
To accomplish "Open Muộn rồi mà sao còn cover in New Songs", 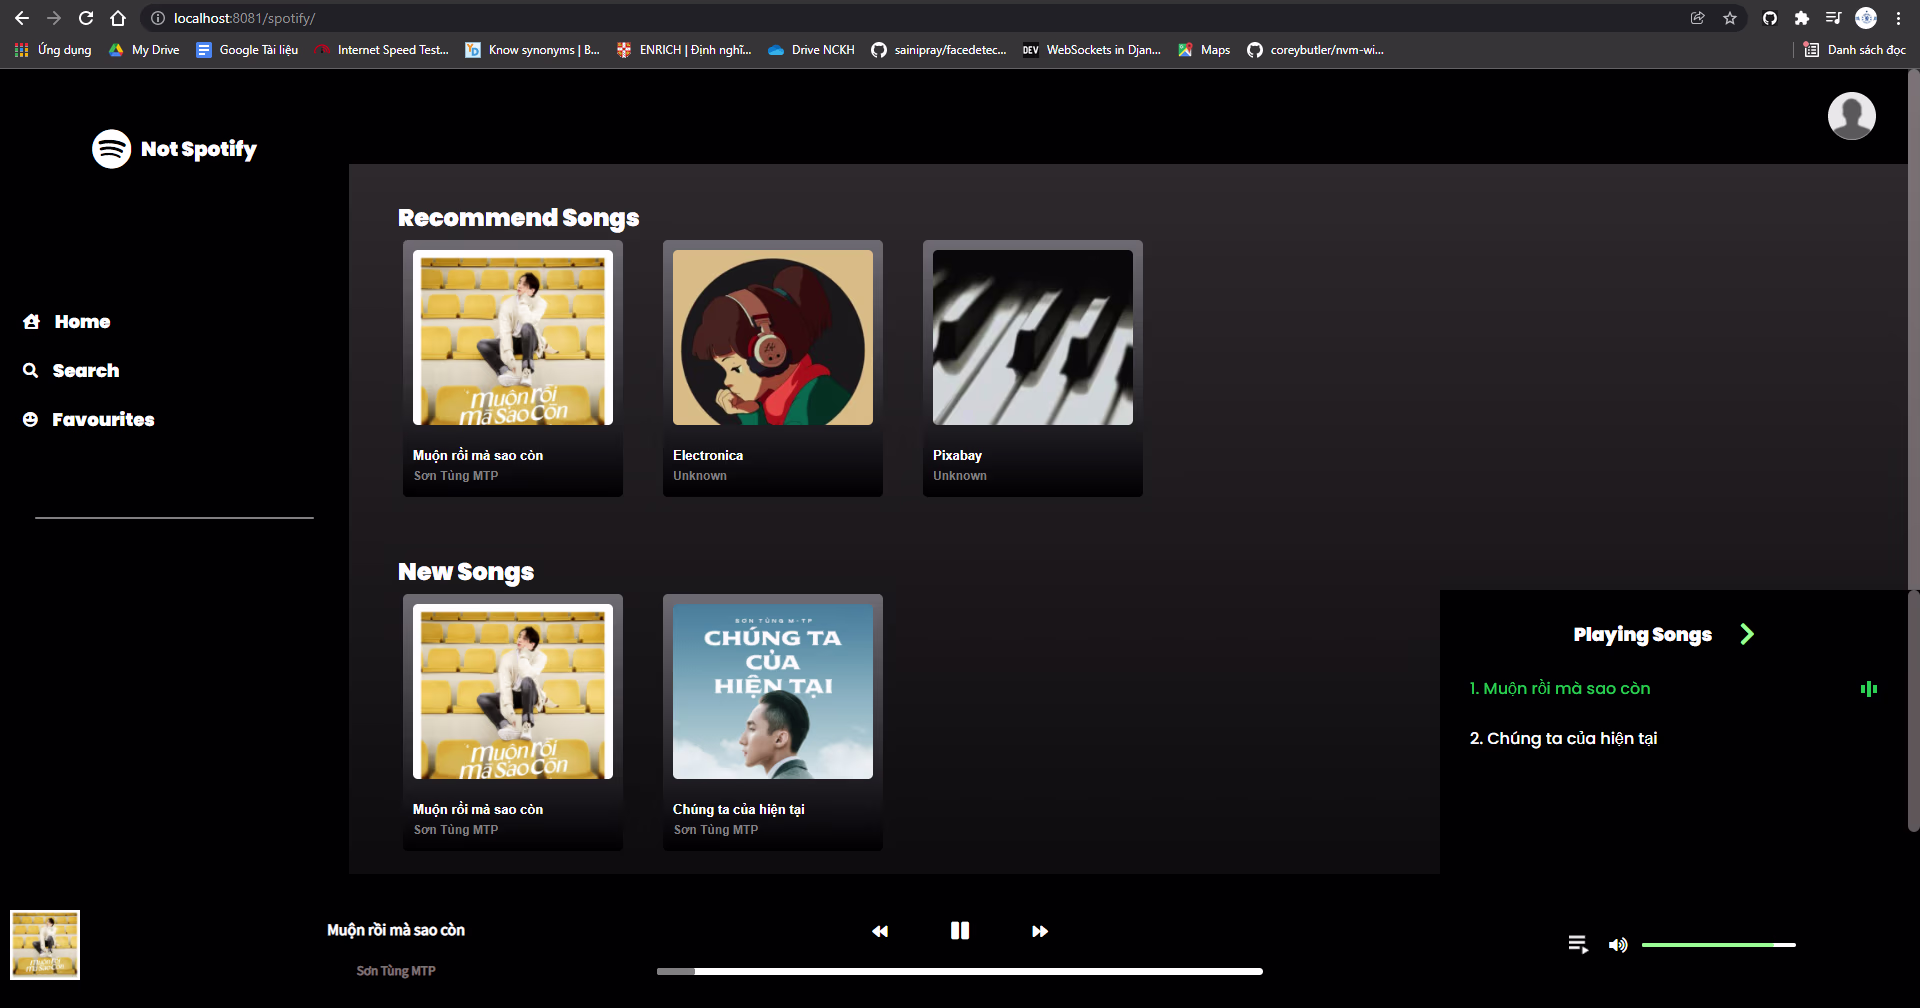I will pos(513,692).
